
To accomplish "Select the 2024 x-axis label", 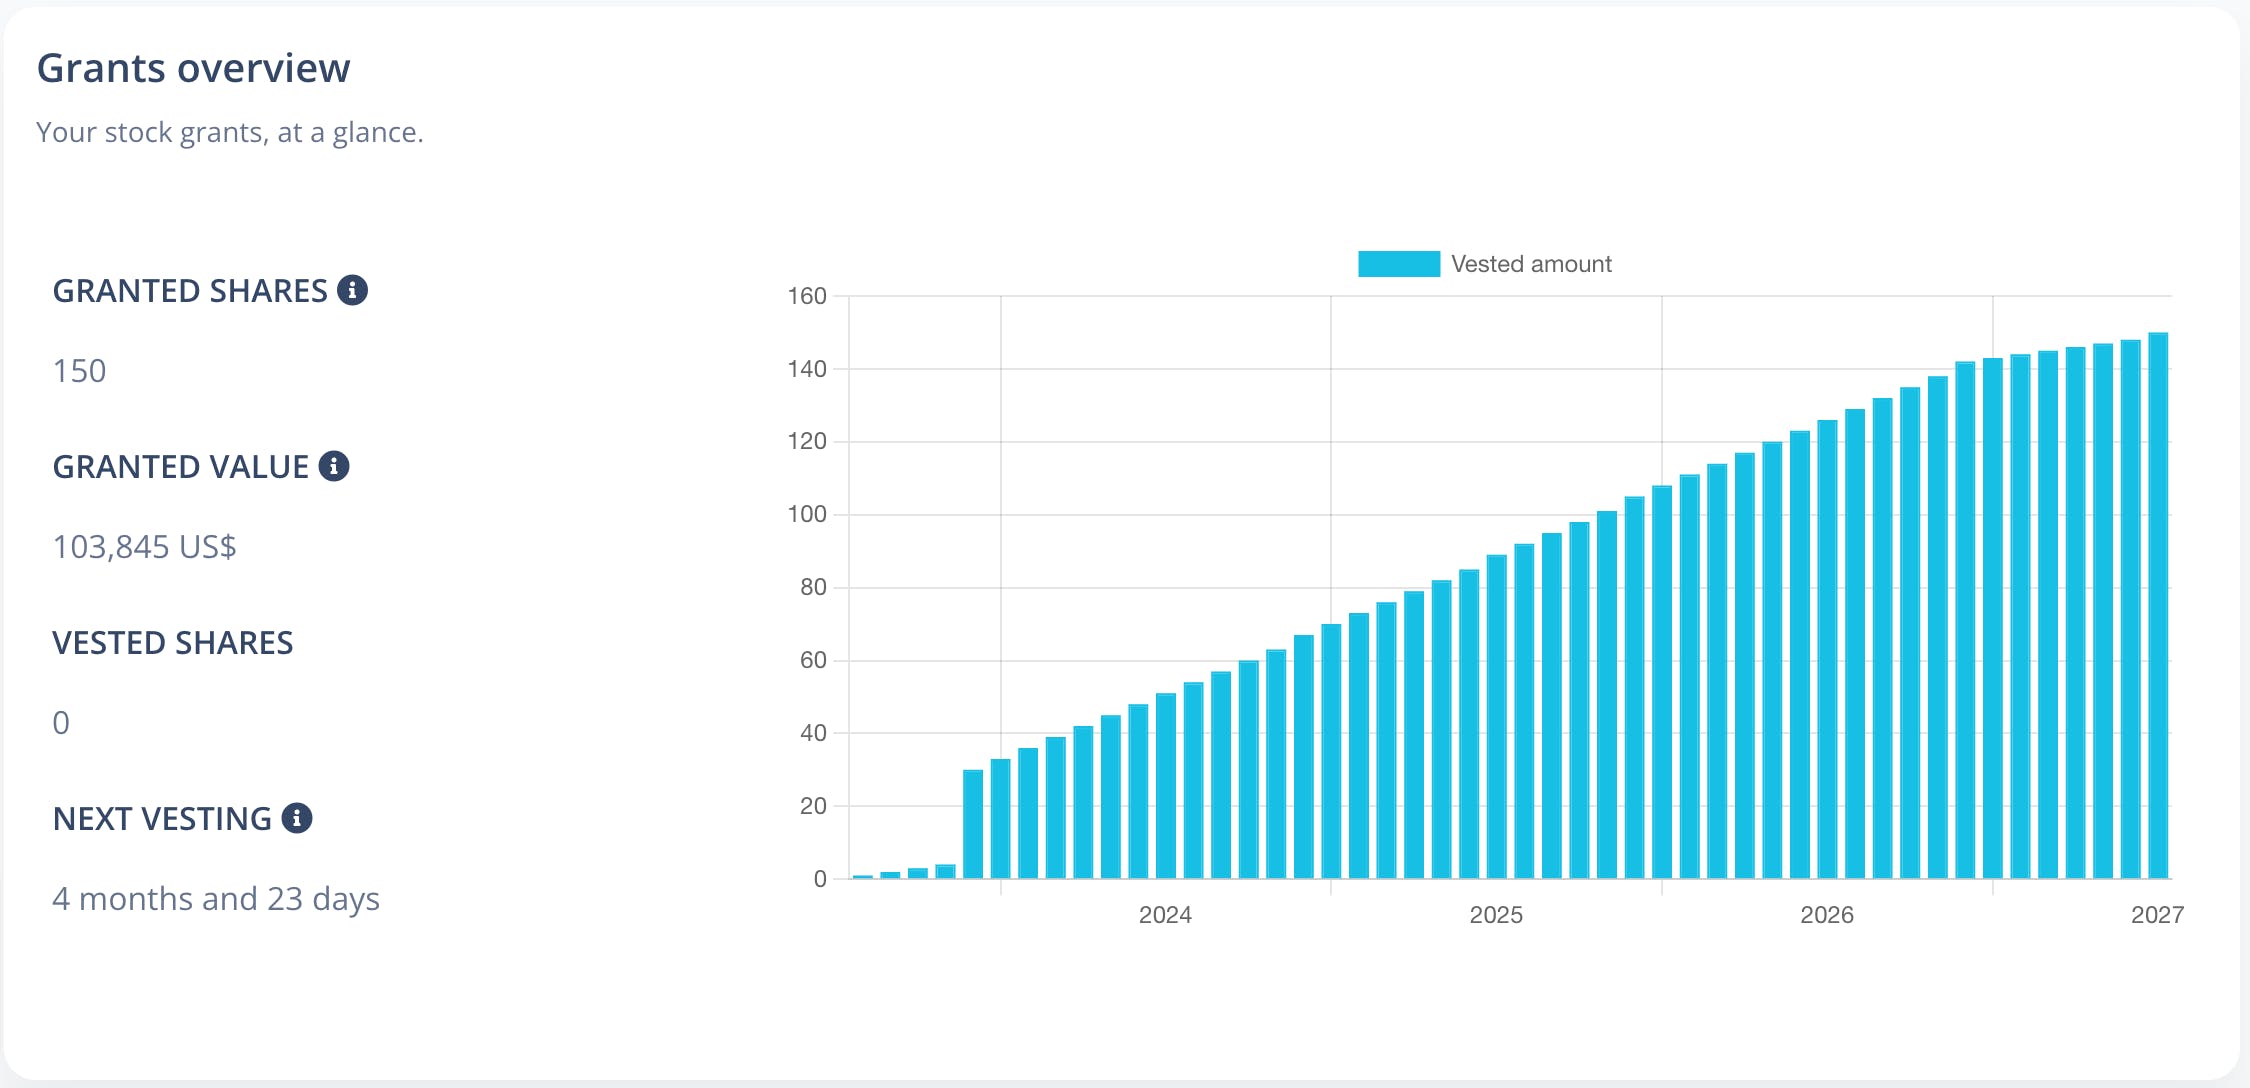I will tap(1165, 915).
